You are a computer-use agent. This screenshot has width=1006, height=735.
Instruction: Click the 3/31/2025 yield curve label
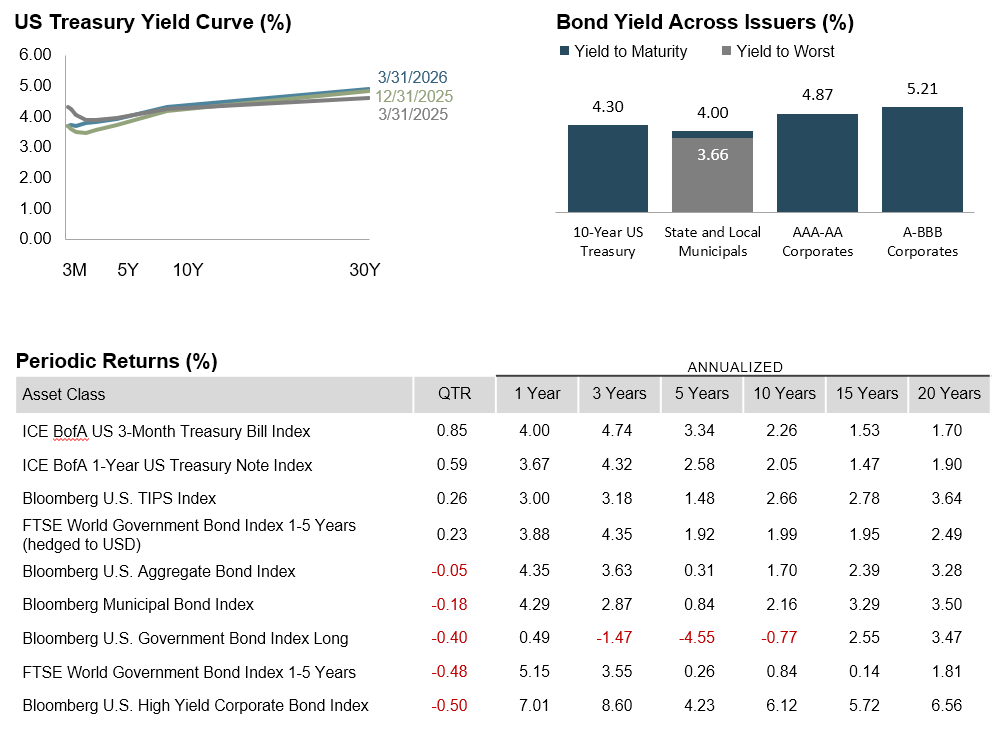[412, 114]
